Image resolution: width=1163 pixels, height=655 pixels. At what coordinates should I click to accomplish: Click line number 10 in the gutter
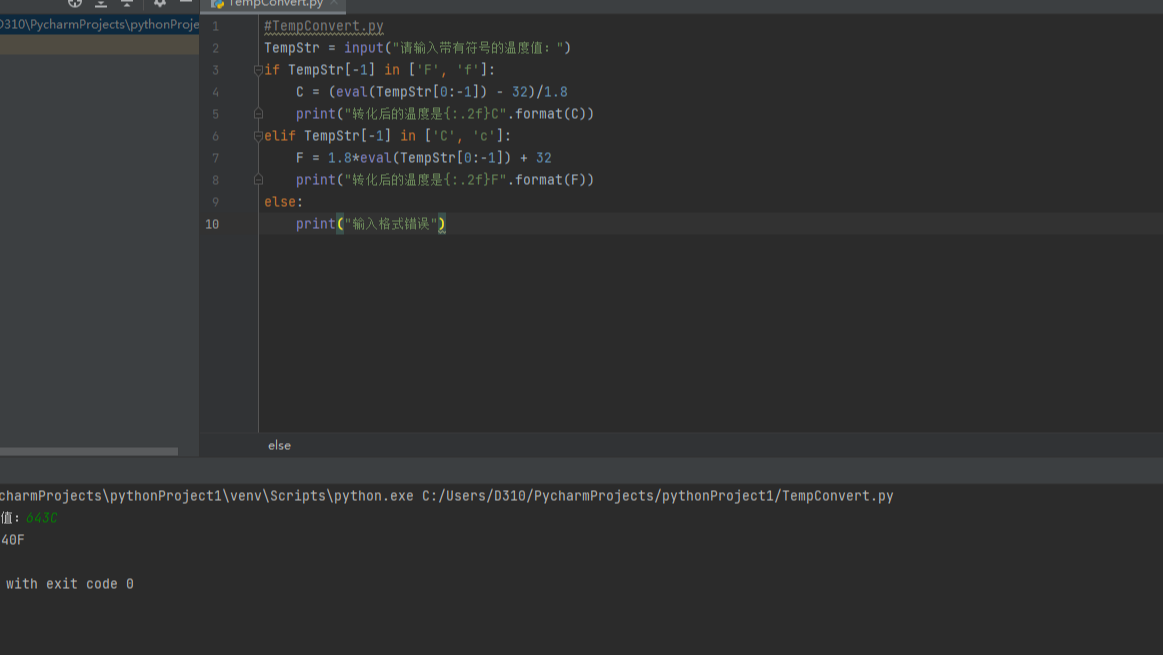click(x=212, y=224)
